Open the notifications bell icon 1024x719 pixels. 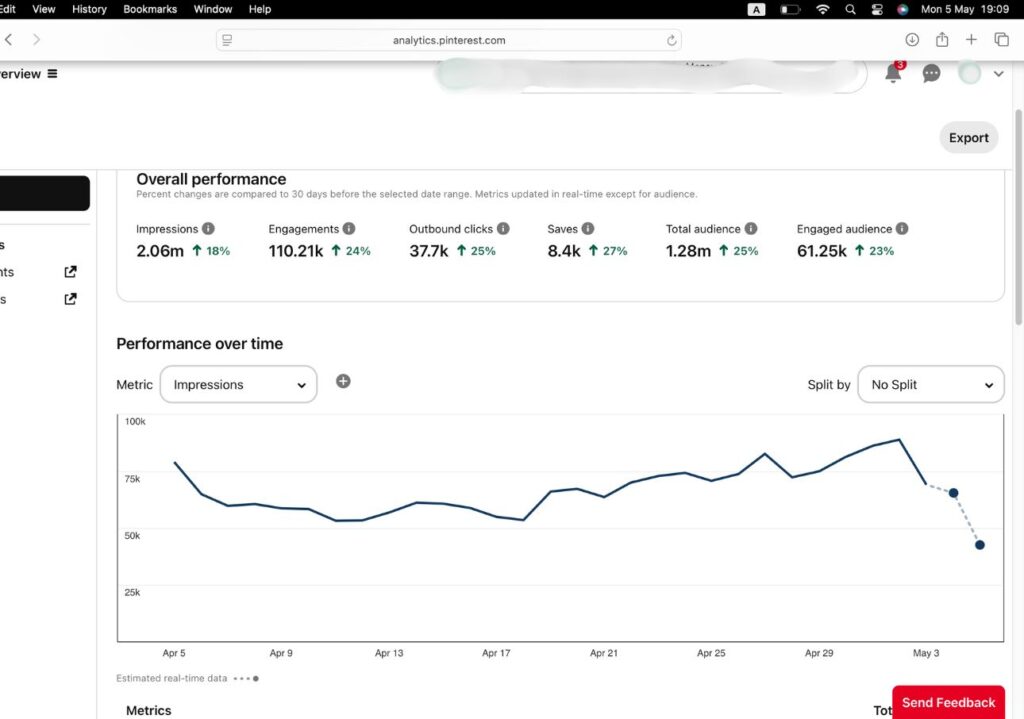pos(893,73)
